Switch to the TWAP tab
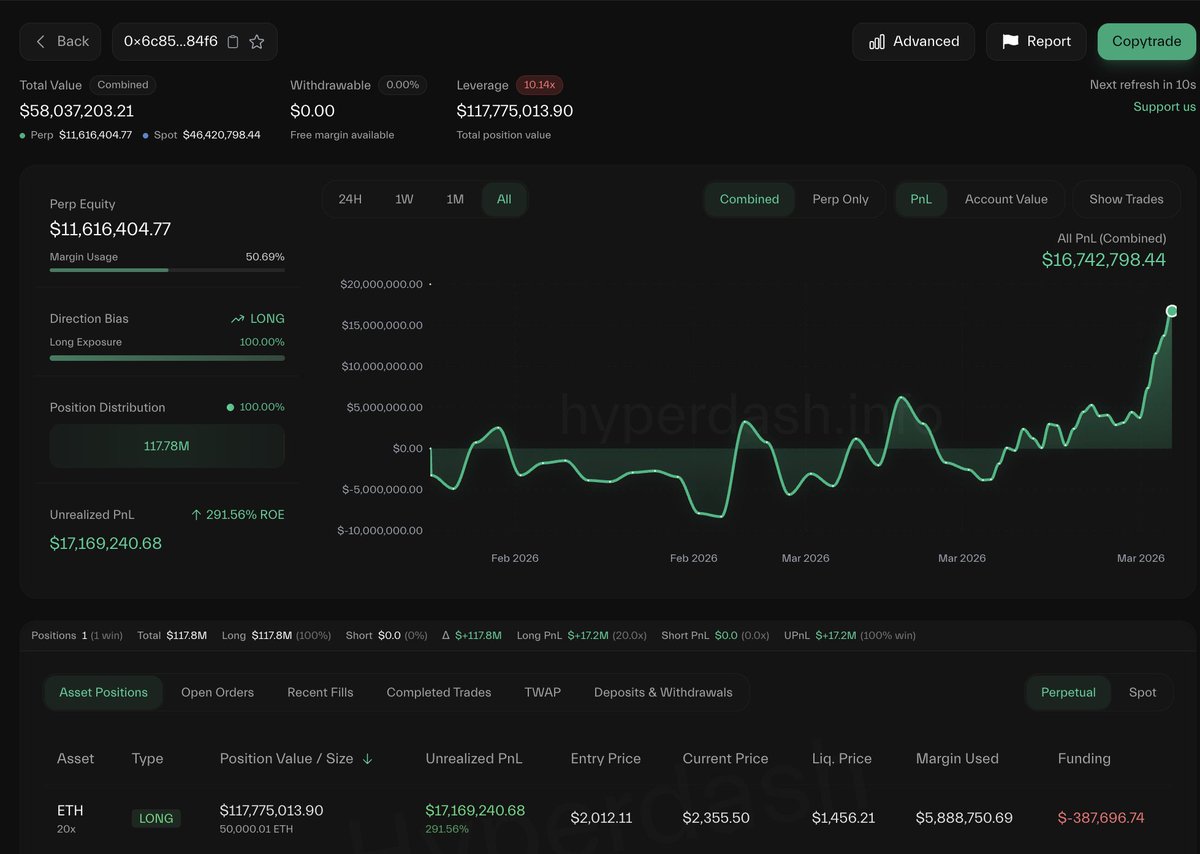 [x=542, y=692]
